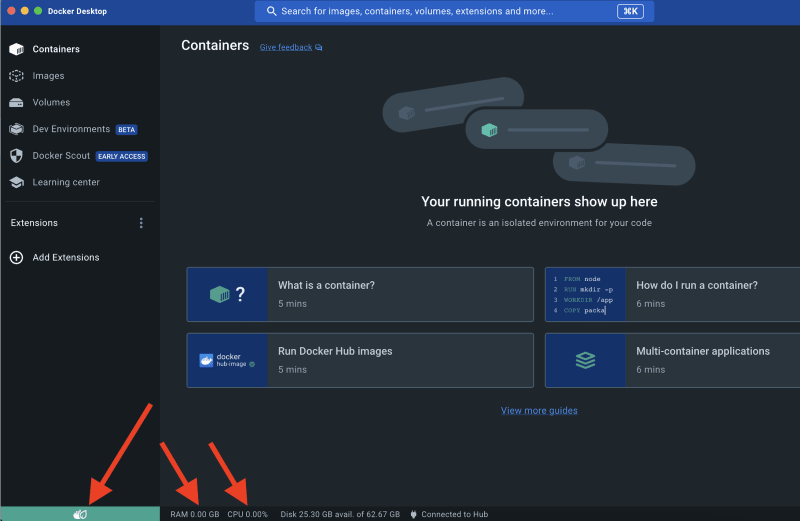Click the View more guides link
This screenshot has width=800, height=521.
coord(539,410)
